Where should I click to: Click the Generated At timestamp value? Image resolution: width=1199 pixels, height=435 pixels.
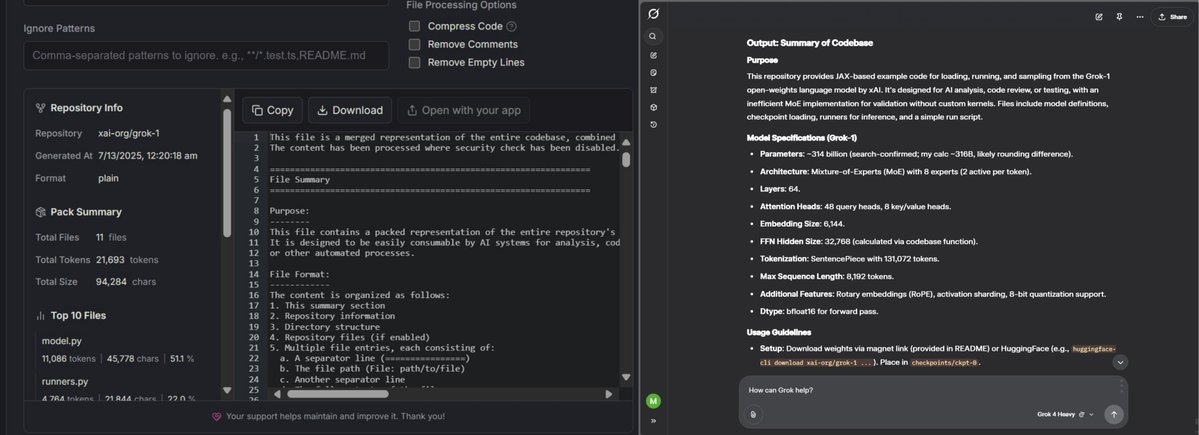point(148,155)
